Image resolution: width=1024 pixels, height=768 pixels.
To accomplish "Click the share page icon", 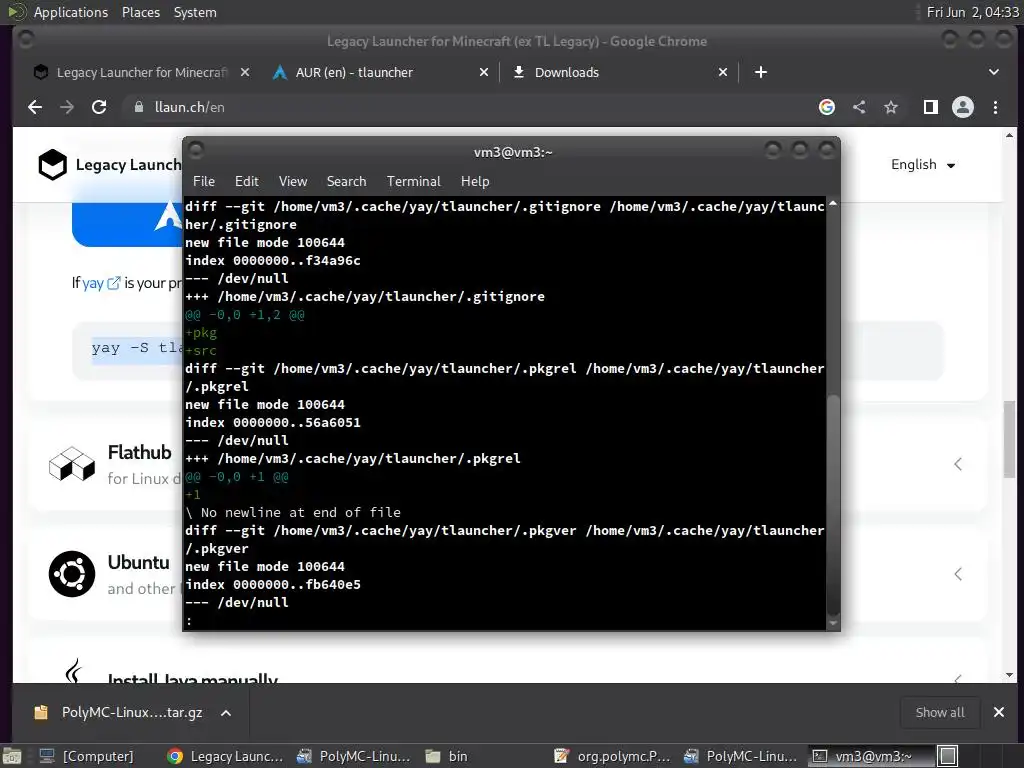I will tap(859, 107).
